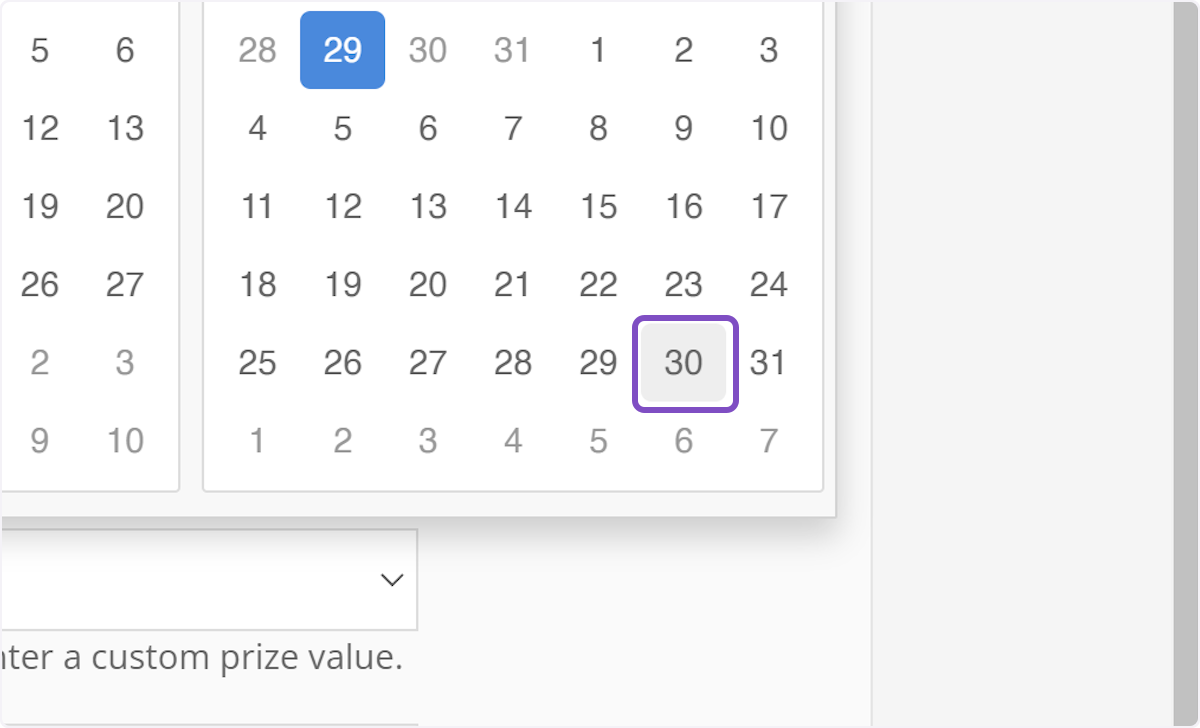The height and width of the screenshot is (728, 1200).
Task: Select date 11 in the calendar grid
Action: point(257,206)
